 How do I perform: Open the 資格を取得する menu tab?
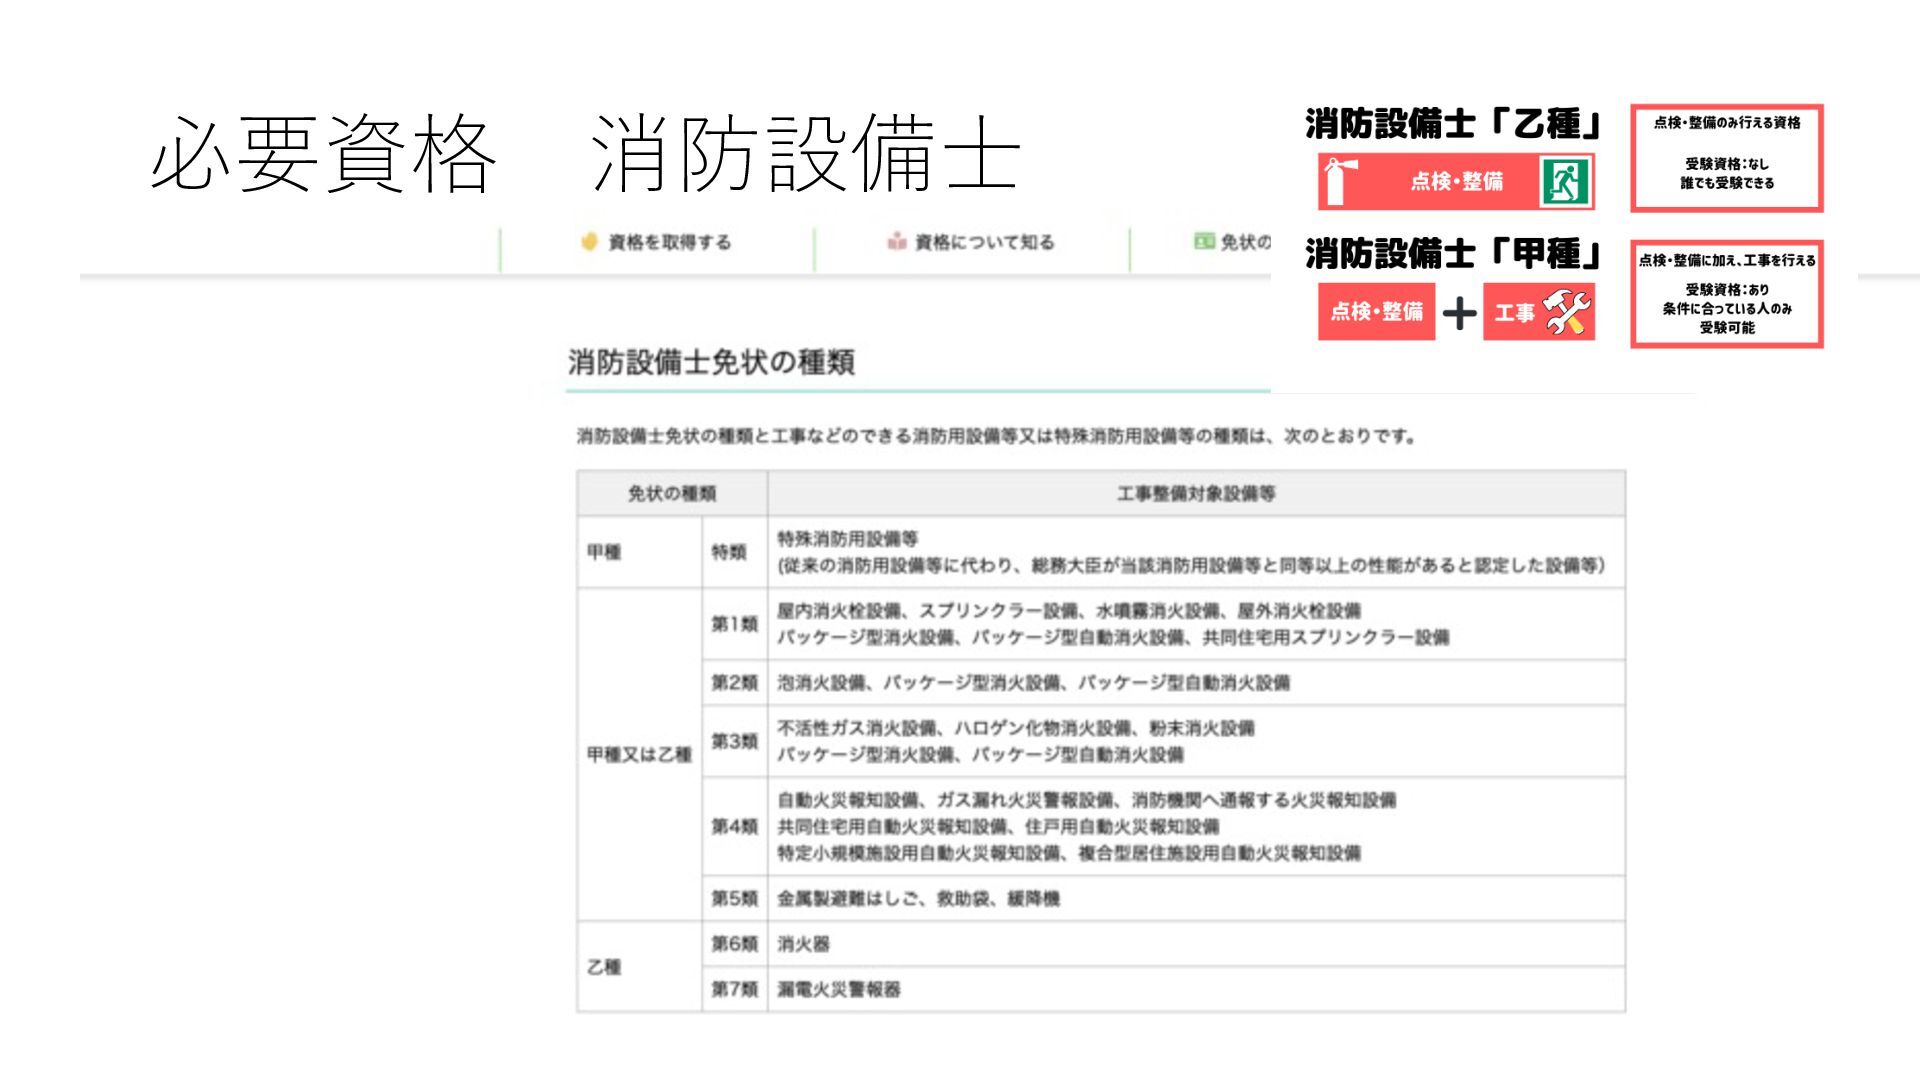669,243
